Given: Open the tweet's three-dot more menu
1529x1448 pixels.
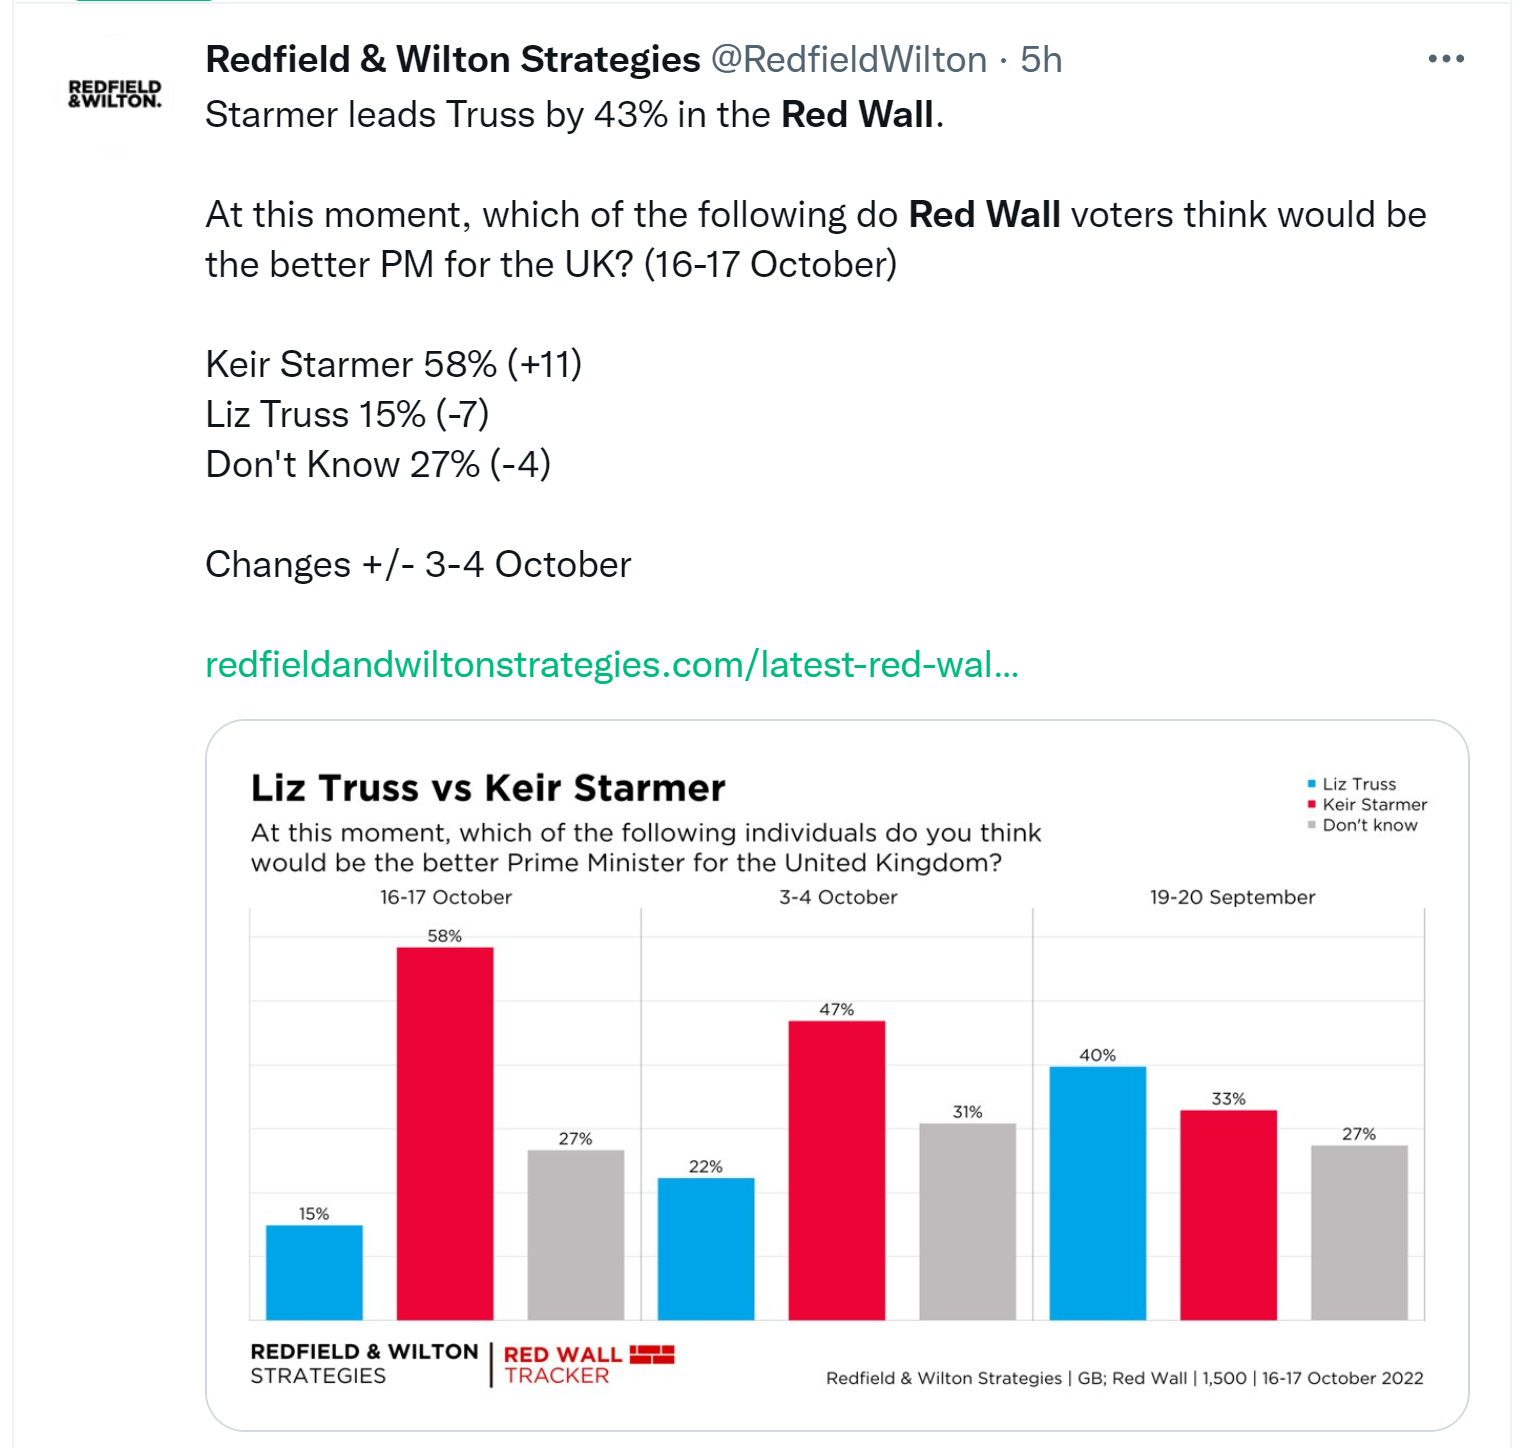Looking at the screenshot, I should 1446,59.
